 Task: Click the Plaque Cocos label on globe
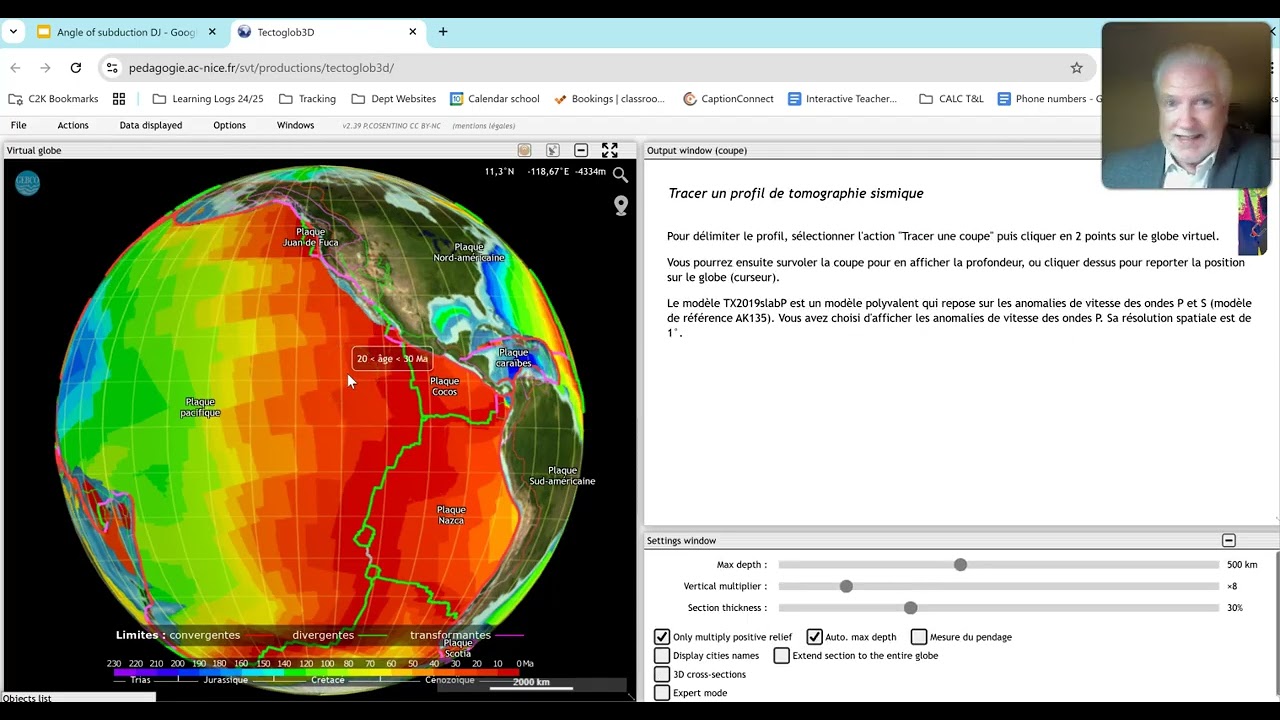pos(444,386)
